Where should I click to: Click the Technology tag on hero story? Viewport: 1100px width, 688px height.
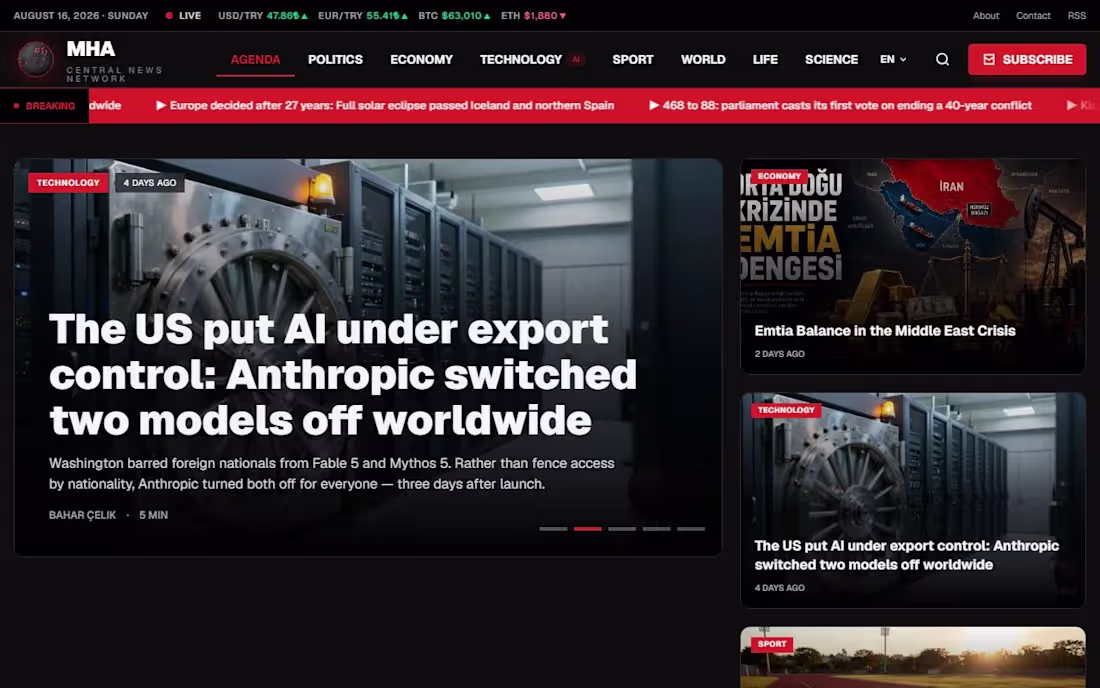point(68,182)
